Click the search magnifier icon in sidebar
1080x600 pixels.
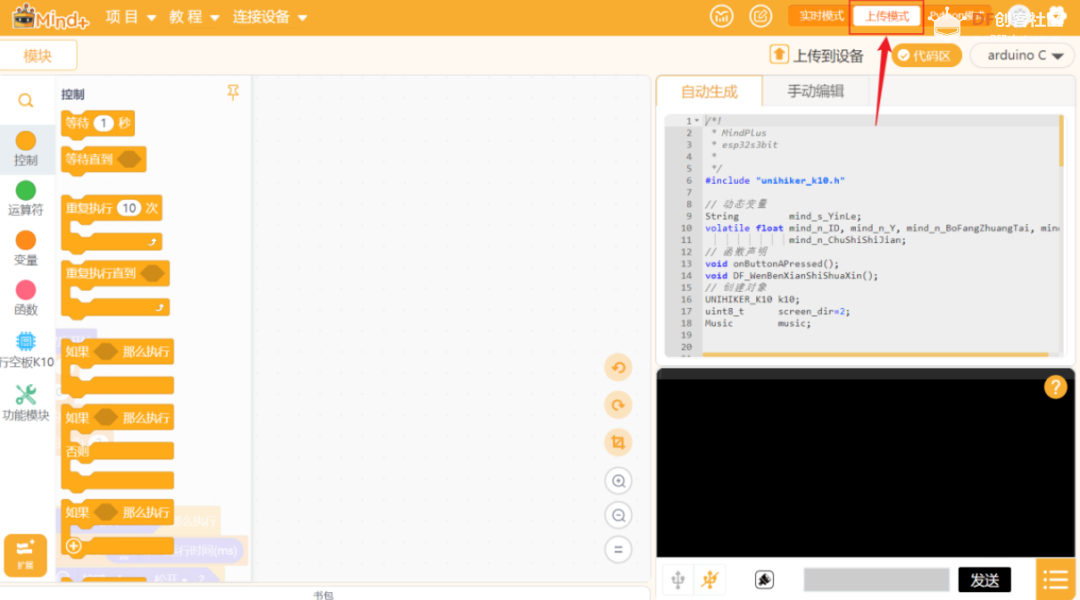(25, 101)
